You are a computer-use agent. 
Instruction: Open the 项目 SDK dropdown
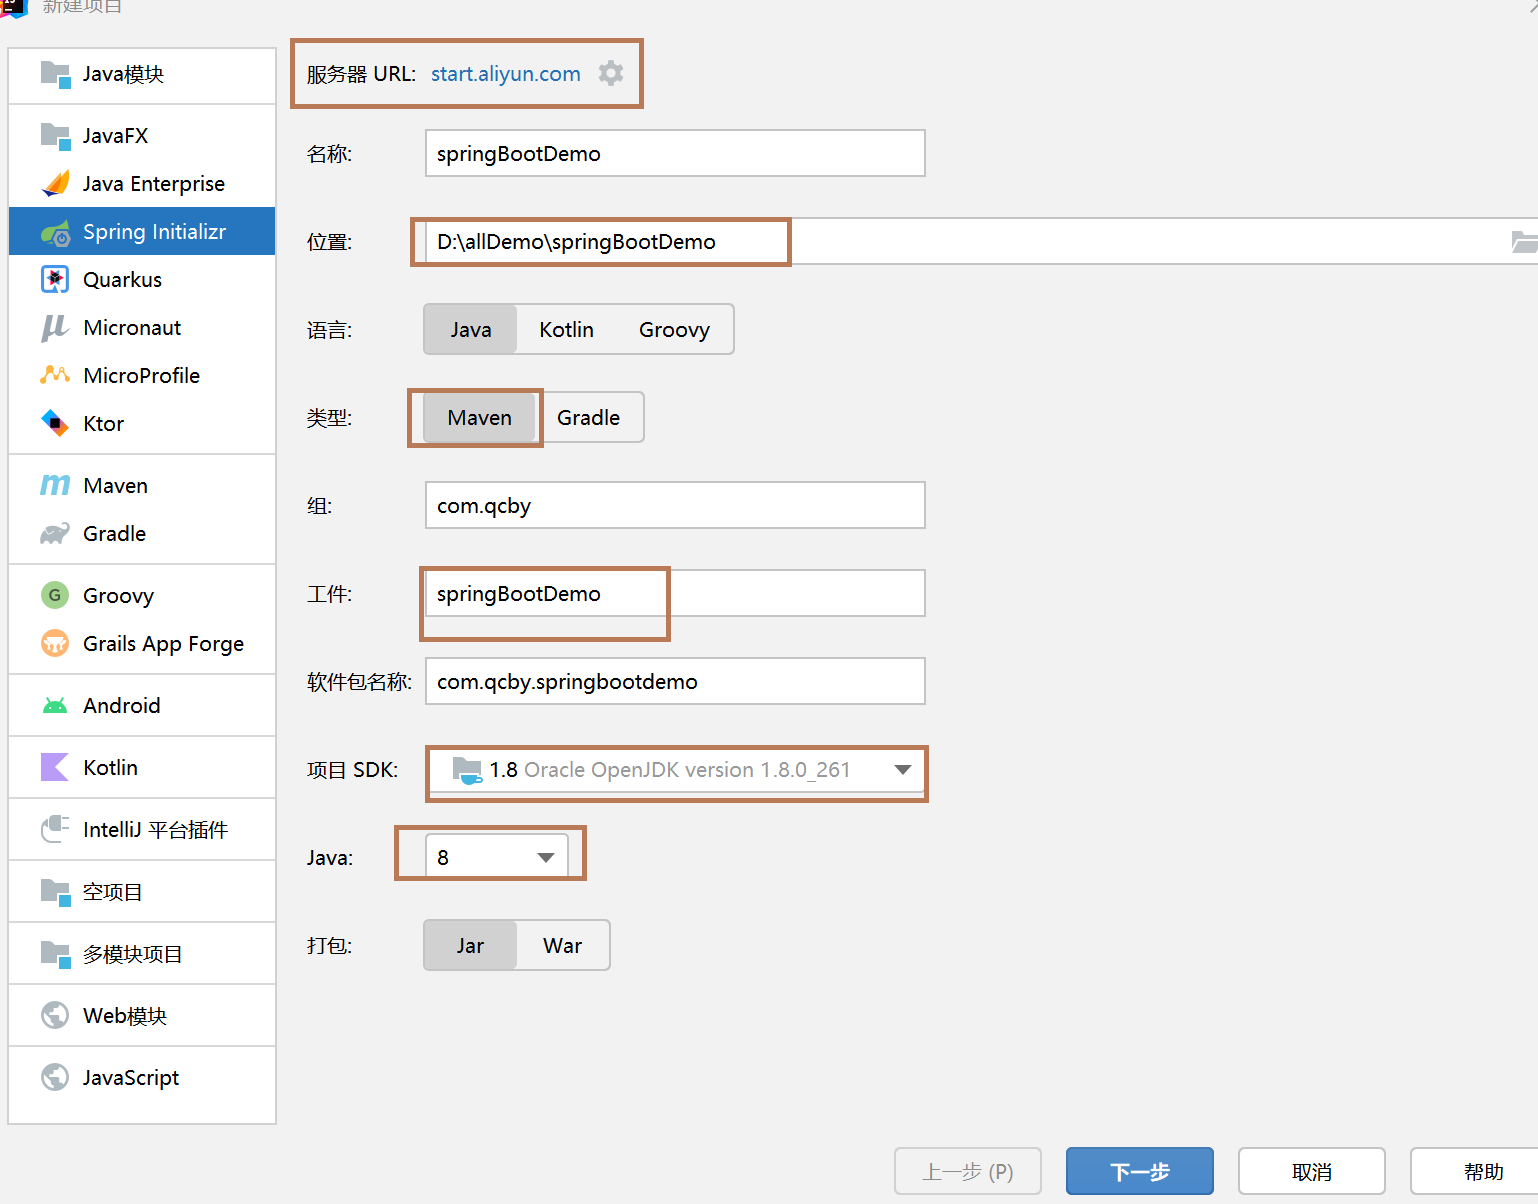pyautogui.click(x=675, y=770)
